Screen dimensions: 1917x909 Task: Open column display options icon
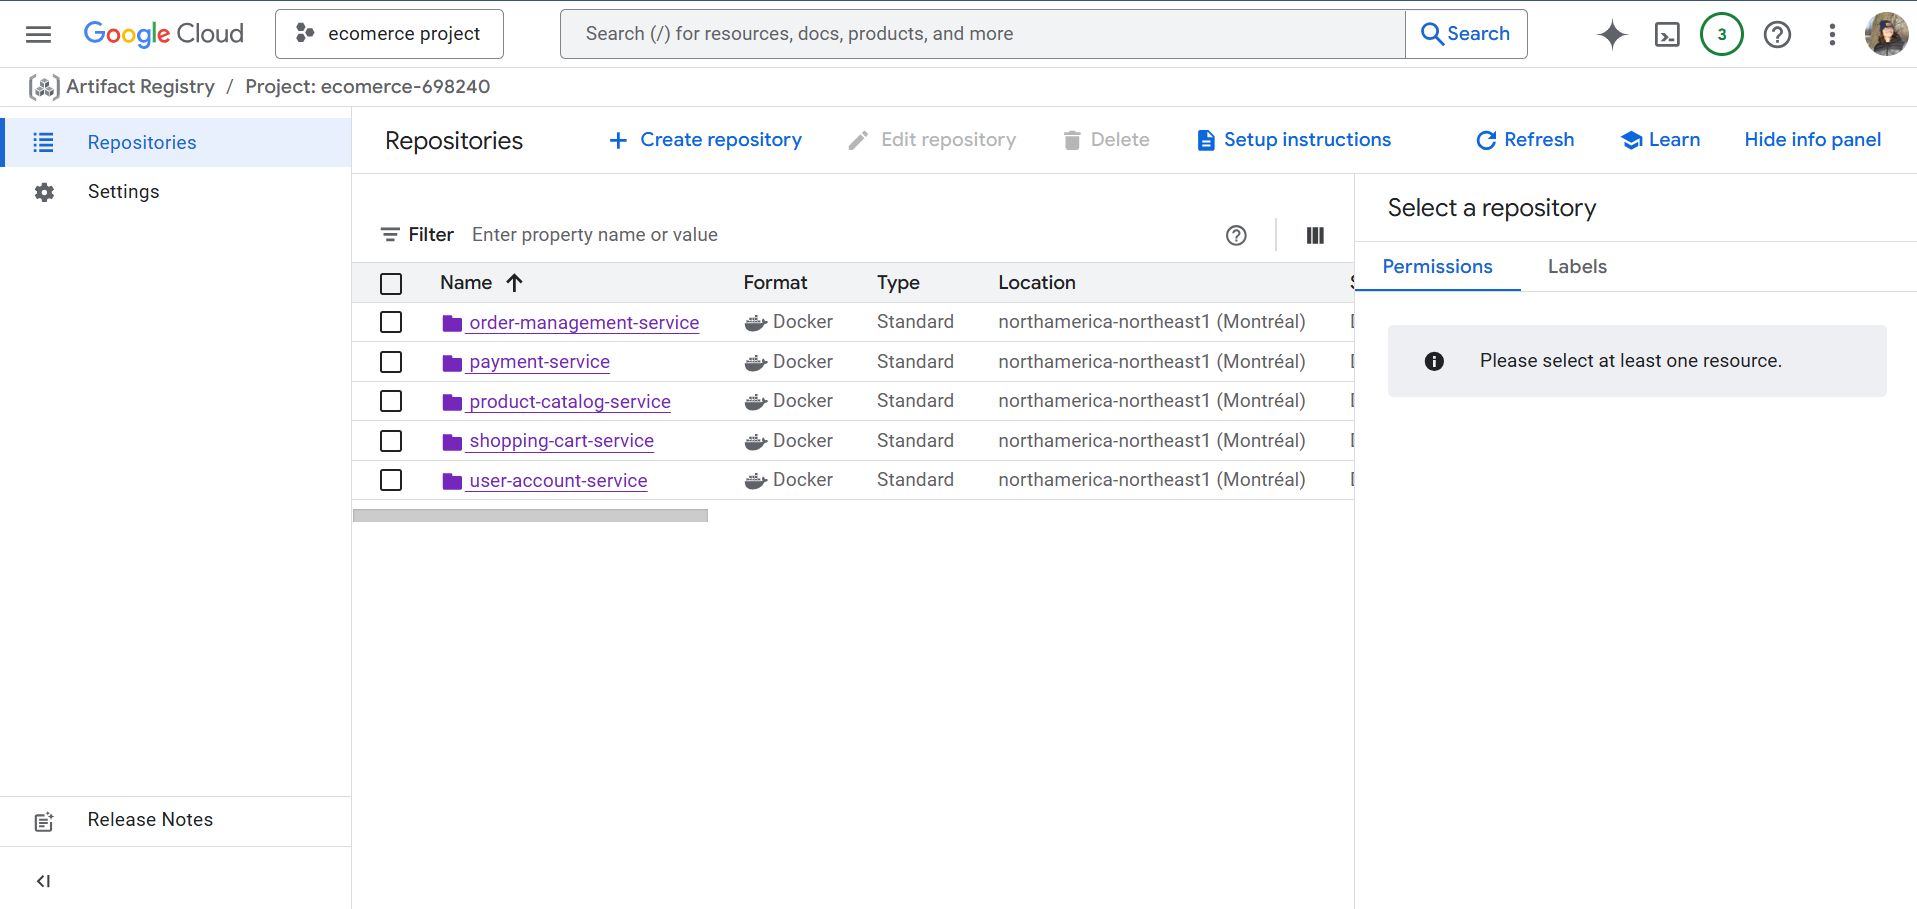pyautogui.click(x=1315, y=235)
